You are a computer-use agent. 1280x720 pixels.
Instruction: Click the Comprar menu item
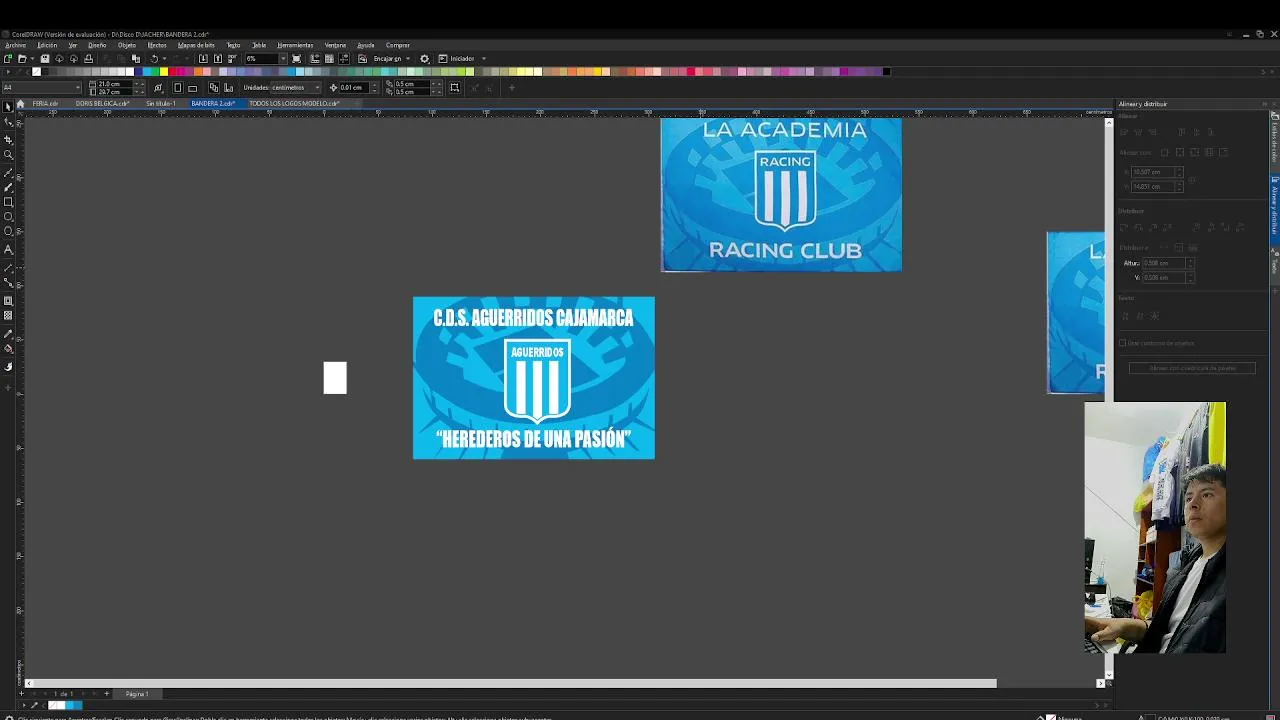(398, 45)
